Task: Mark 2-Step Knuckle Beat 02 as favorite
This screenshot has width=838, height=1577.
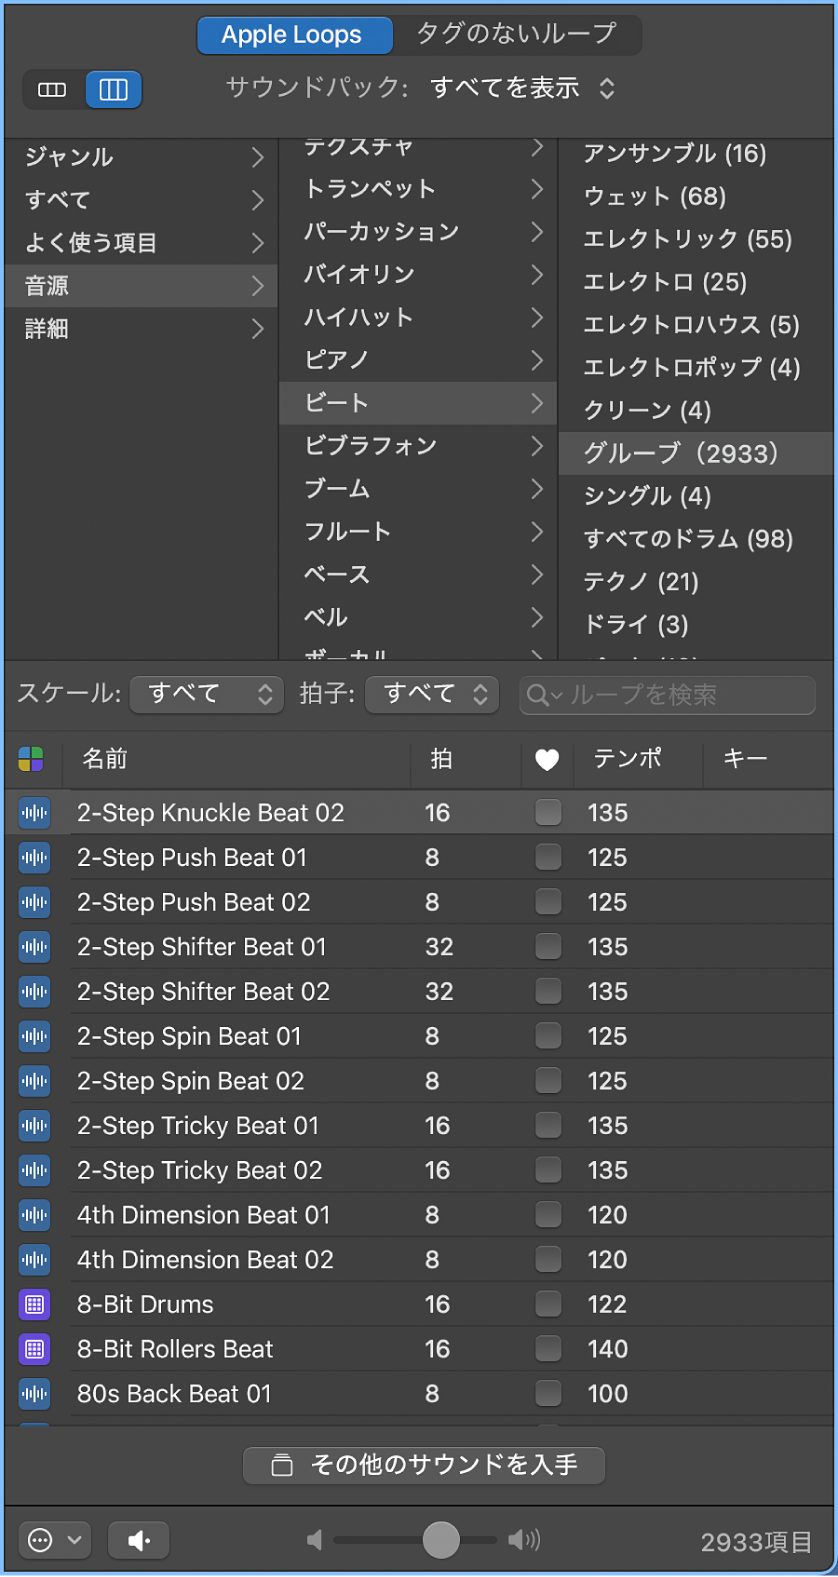Action: pyautogui.click(x=548, y=812)
